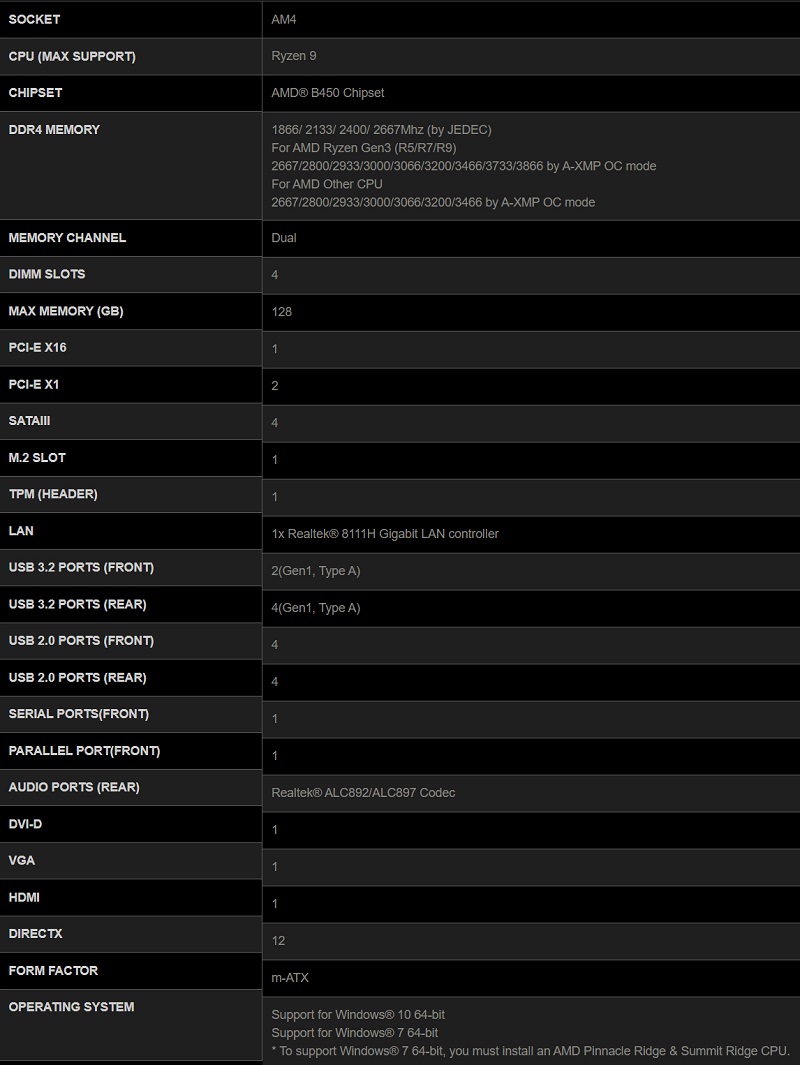The image size is (800, 1065).
Task: Click the Dual memory channel value
Action: [284, 238]
